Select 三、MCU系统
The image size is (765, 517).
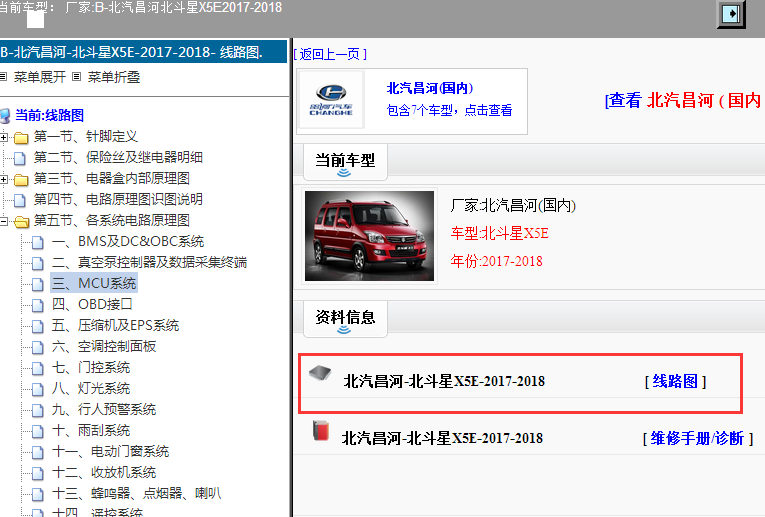point(94,283)
